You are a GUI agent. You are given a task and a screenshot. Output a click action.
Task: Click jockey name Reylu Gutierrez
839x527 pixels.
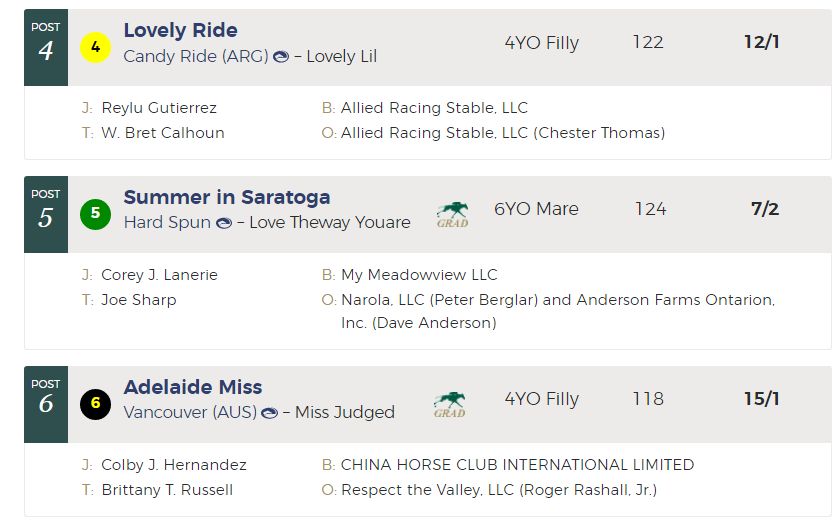coord(159,108)
